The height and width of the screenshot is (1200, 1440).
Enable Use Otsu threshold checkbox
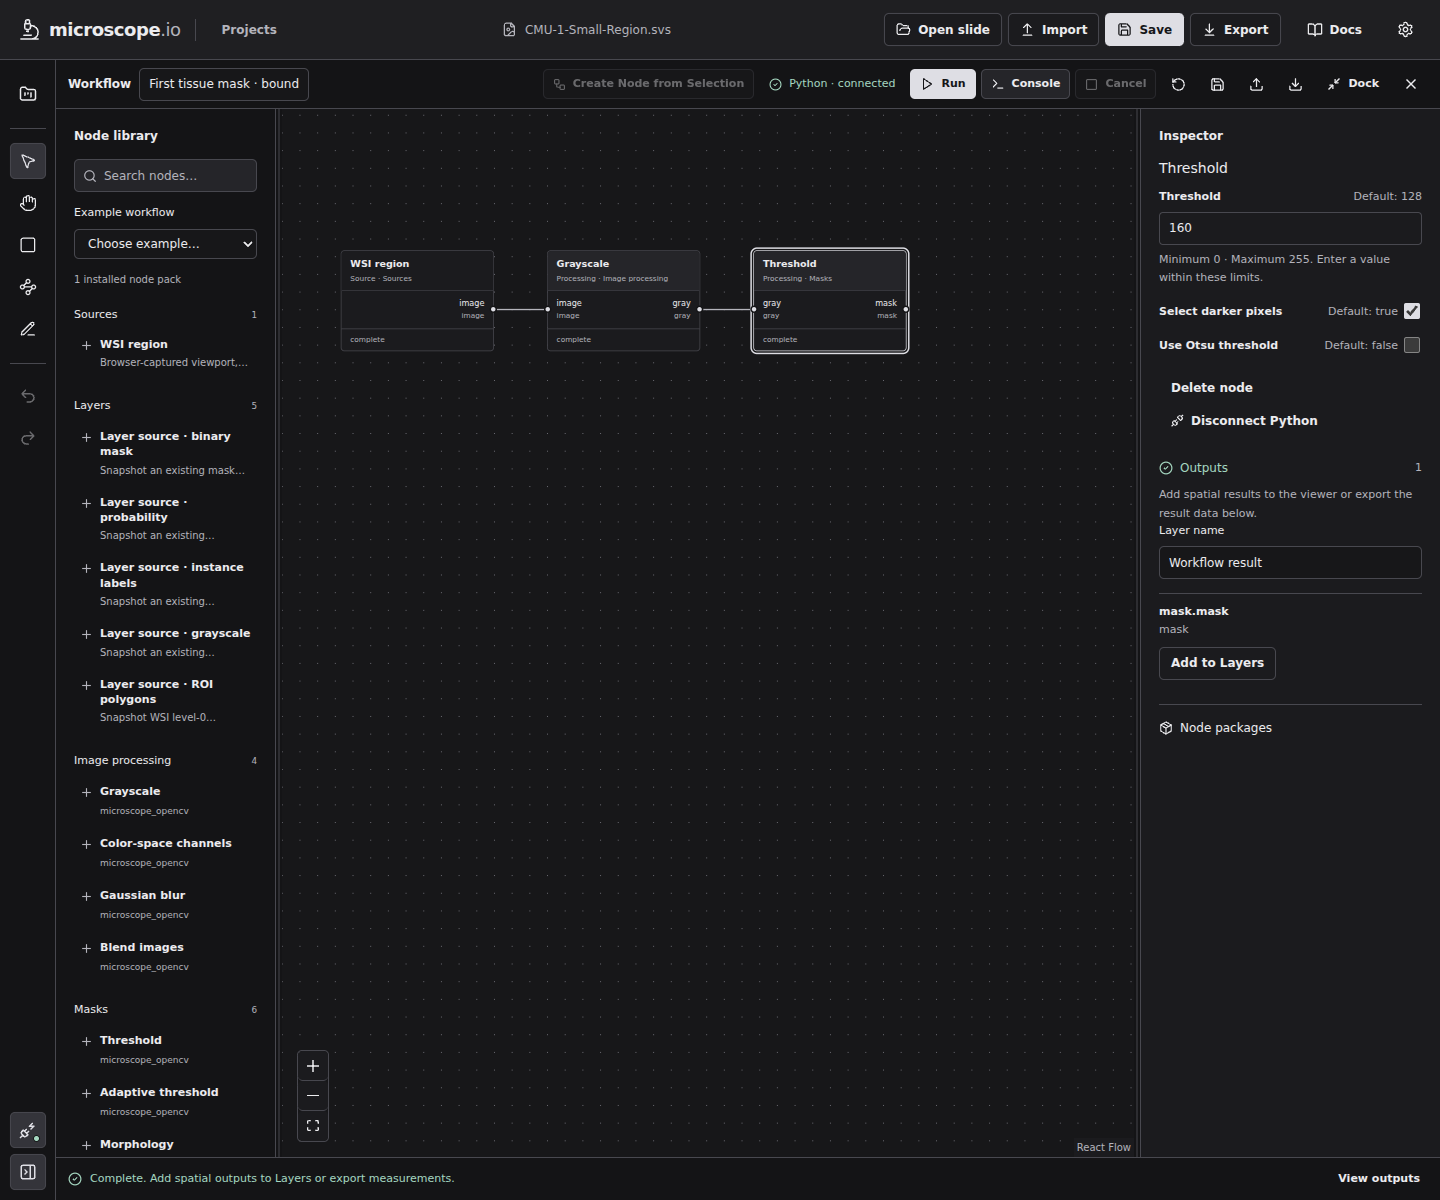(1412, 345)
